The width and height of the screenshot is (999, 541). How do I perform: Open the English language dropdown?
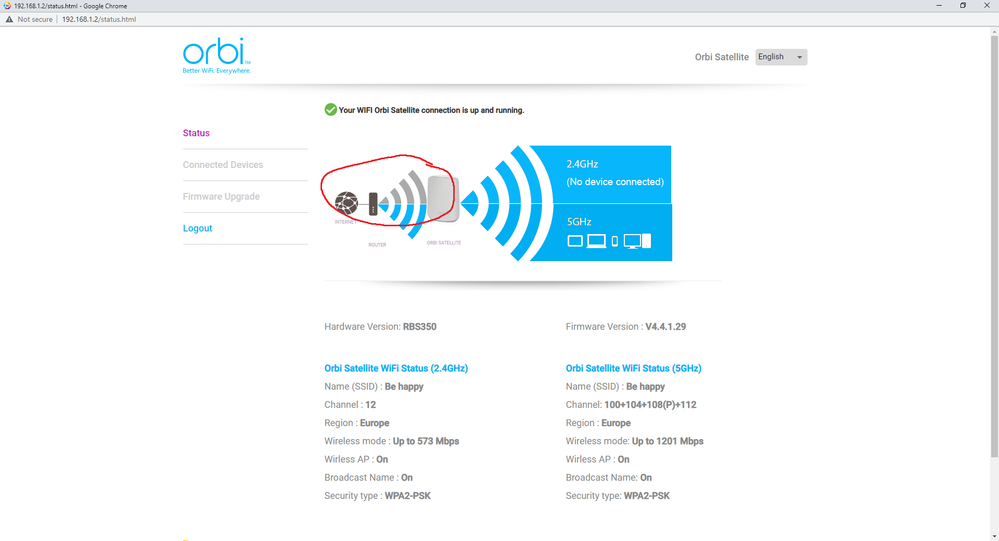781,57
